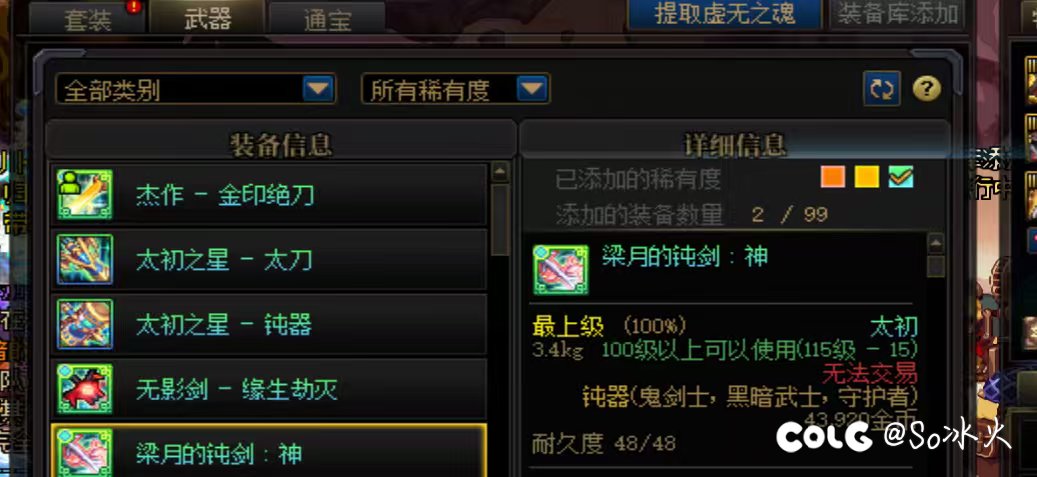Click the 所有稀有度 dropdown arrow

point(532,89)
